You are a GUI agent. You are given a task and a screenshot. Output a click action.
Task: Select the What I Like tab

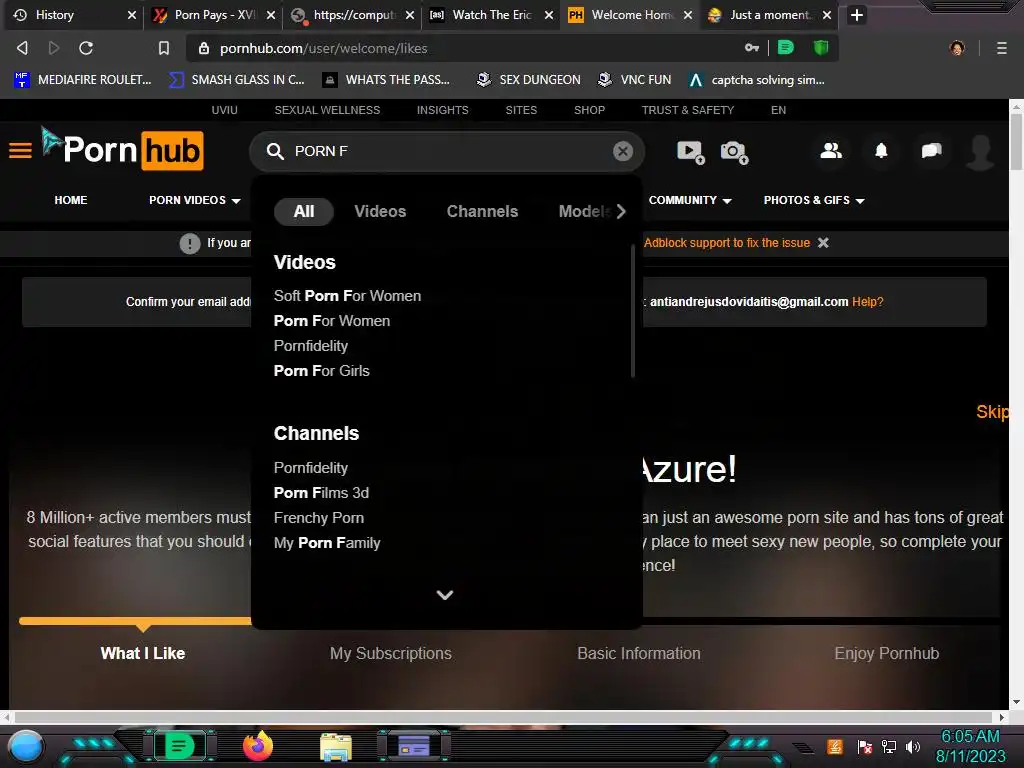142,654
